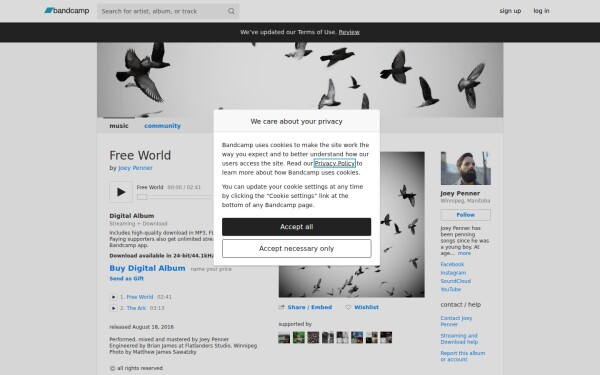The width and height of the screenshot is (600, 375).
Task: Open the seventh supporter avatar
Action: (371, 338)
